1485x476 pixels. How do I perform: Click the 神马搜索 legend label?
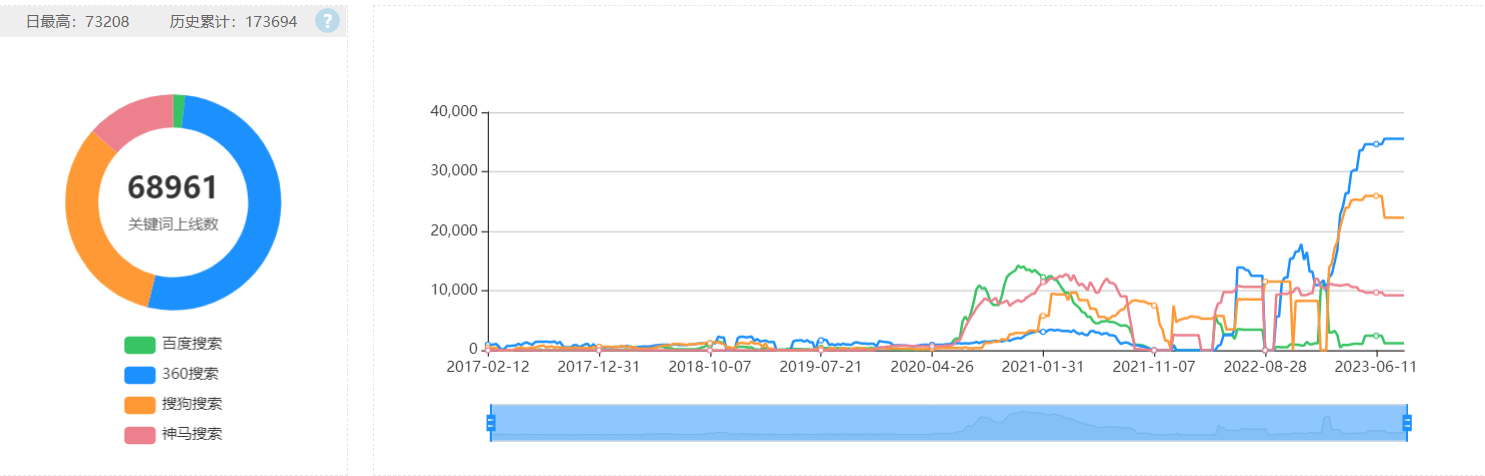pyautogui.click(x=192, y=434)
